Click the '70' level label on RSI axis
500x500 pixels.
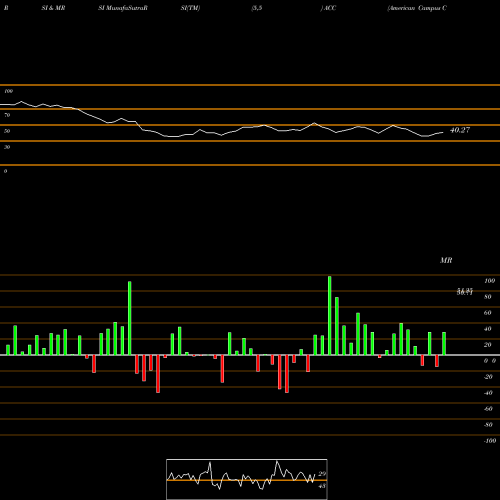pyautogui.click(x=7, y=115)
